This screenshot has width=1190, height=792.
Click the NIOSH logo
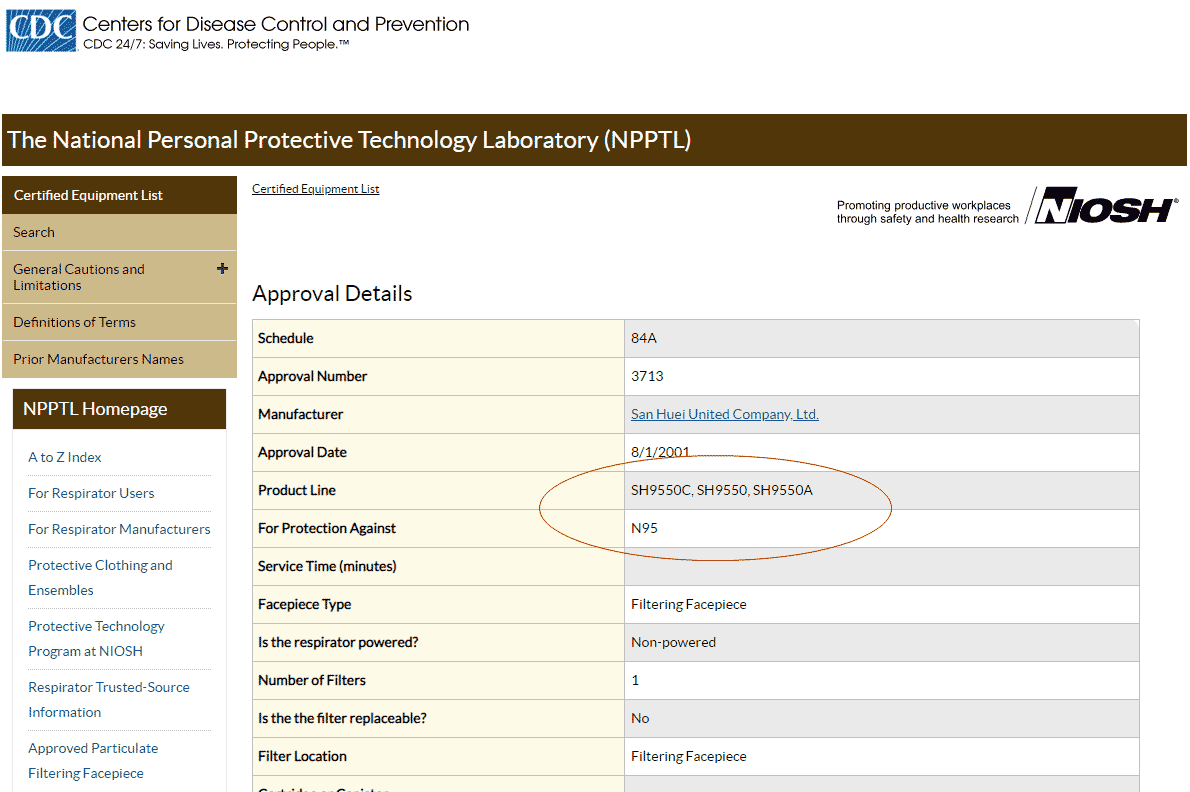click(x=1105, y=208)
